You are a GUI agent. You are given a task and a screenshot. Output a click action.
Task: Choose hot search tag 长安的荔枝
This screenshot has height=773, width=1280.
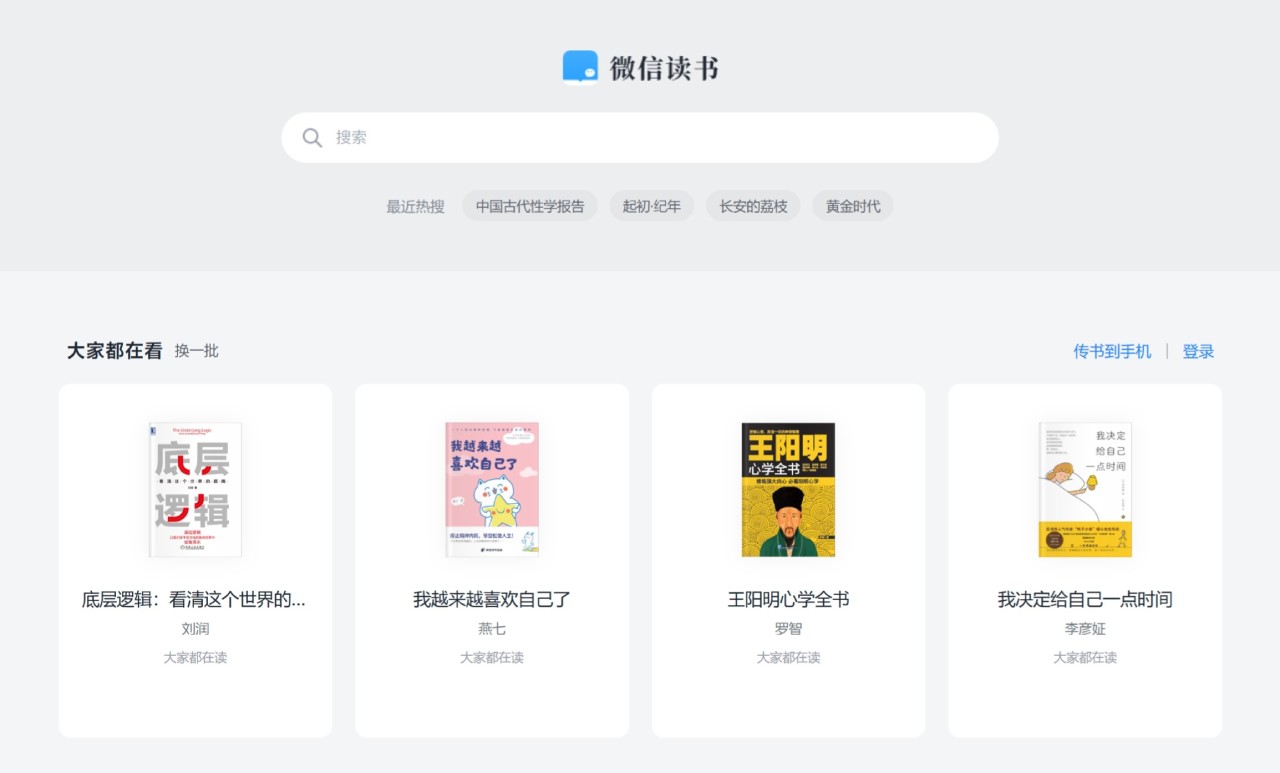click(753, 206)
